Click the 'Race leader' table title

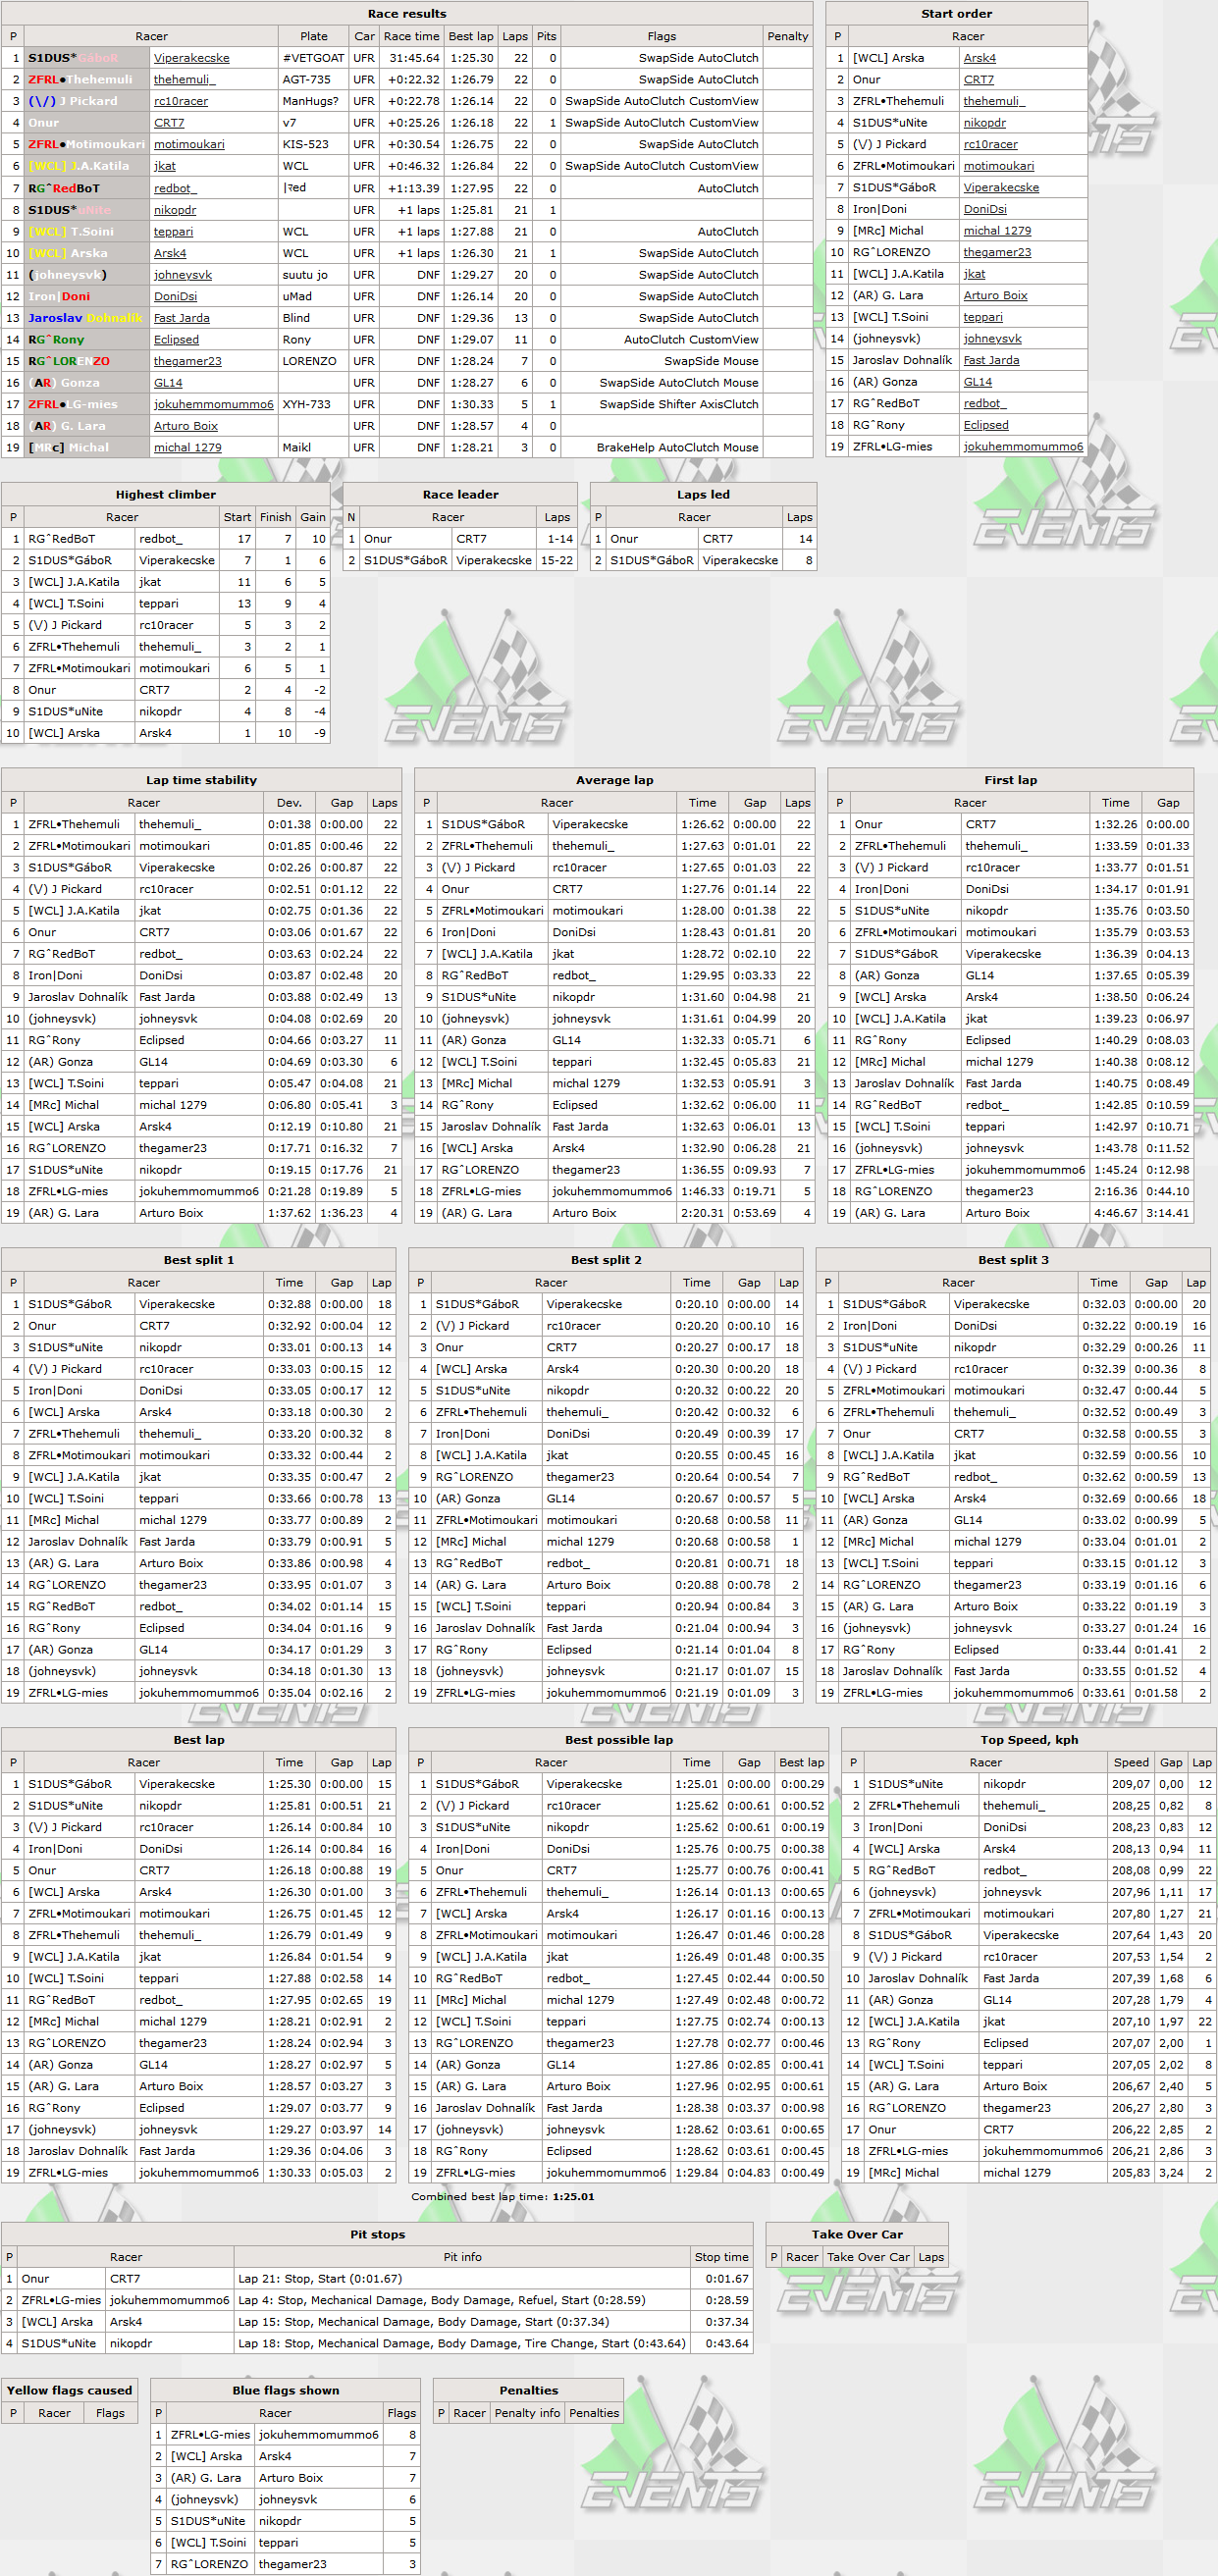click(x=460, y=495)
